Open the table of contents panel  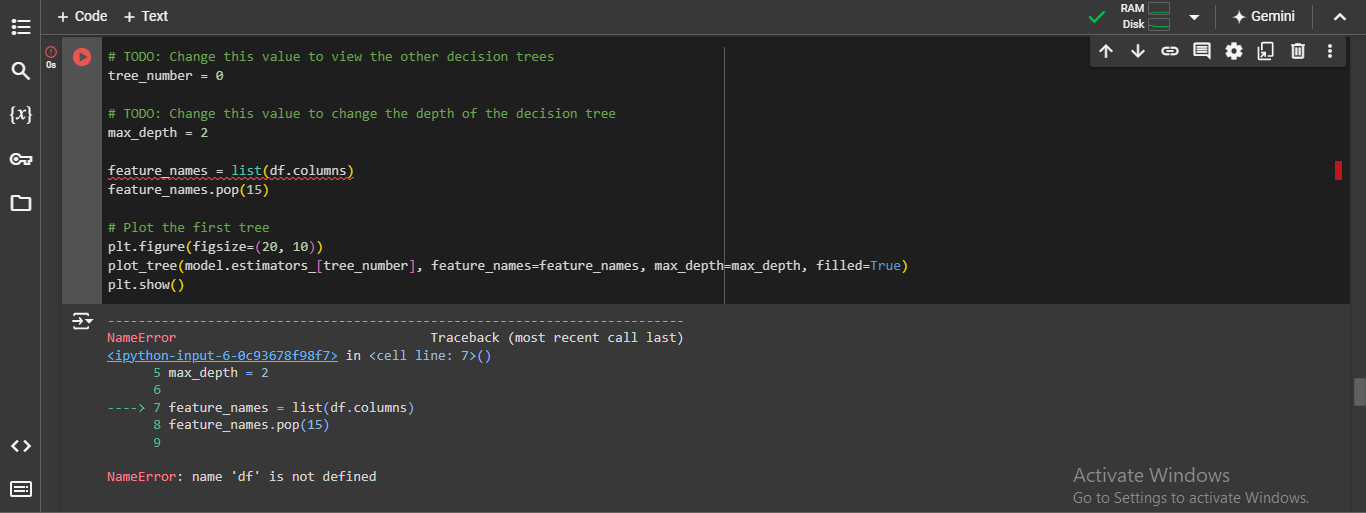[20, 27]
